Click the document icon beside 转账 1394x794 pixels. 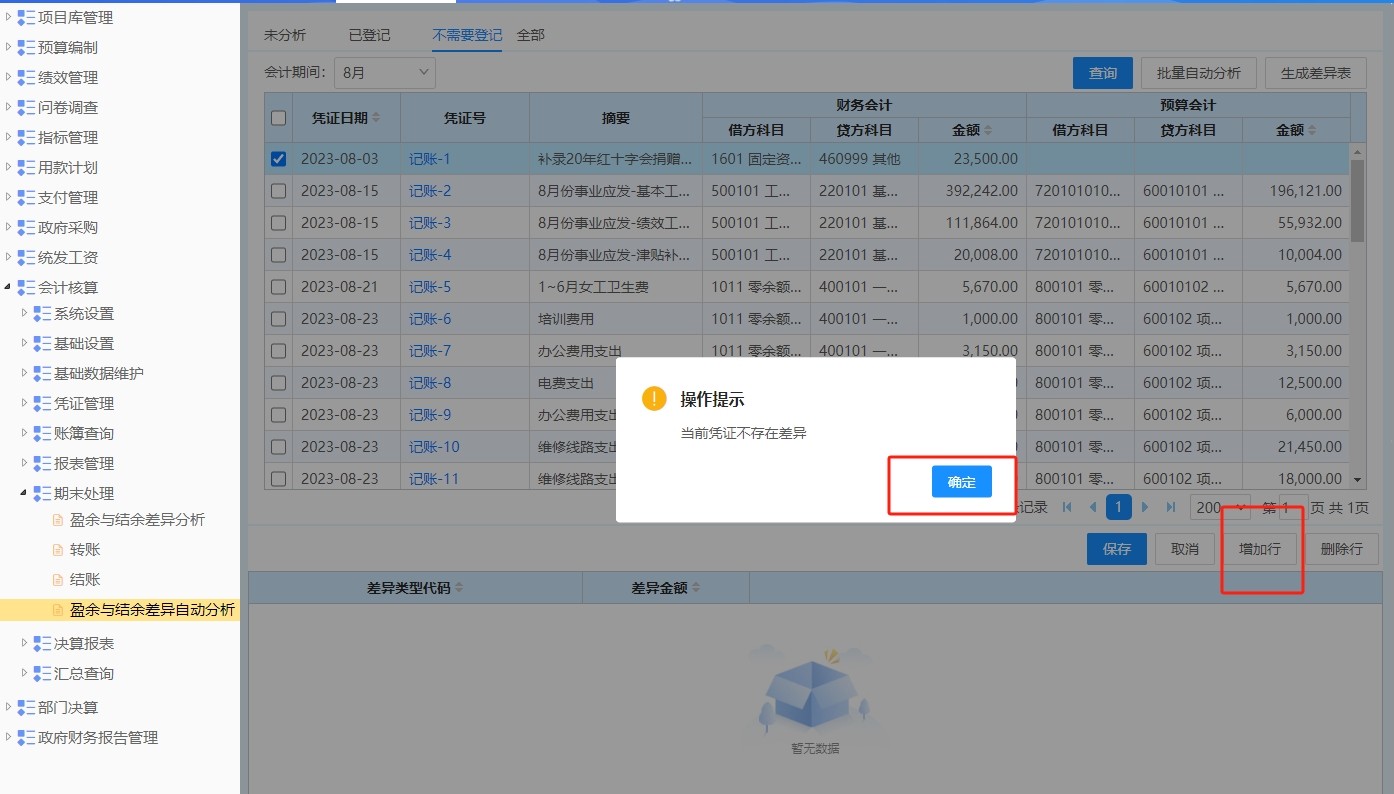tap(57, 550)
